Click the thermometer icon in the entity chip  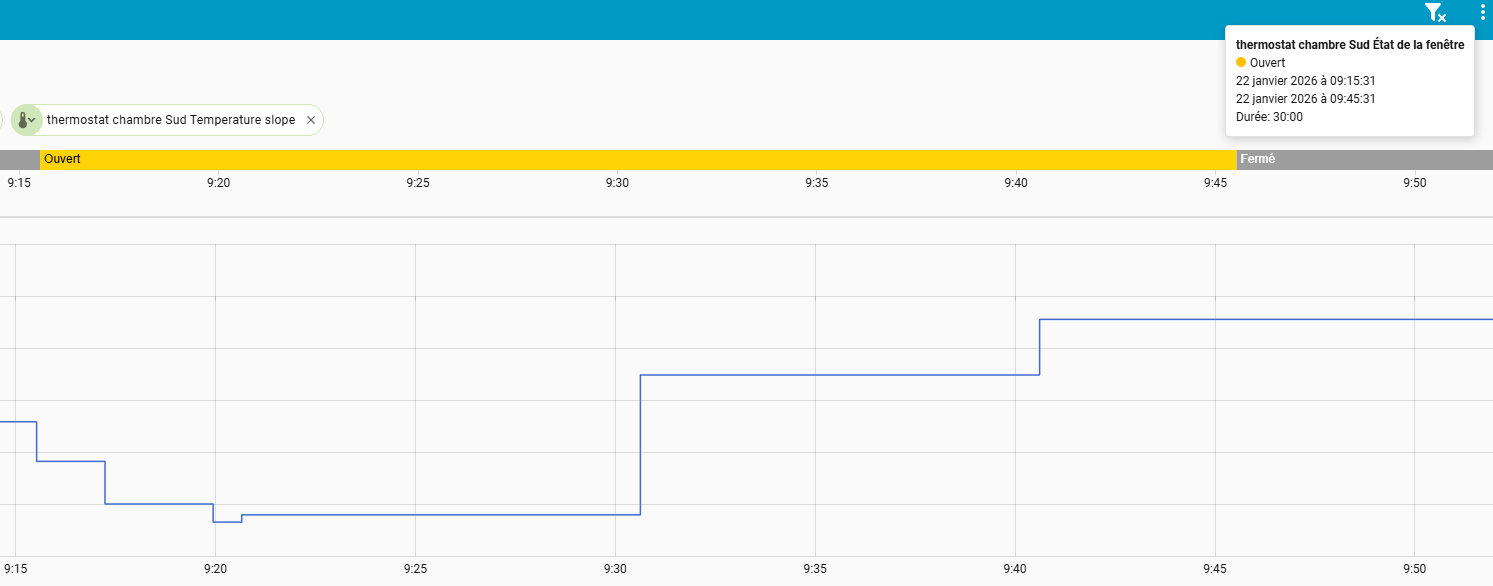25,120
